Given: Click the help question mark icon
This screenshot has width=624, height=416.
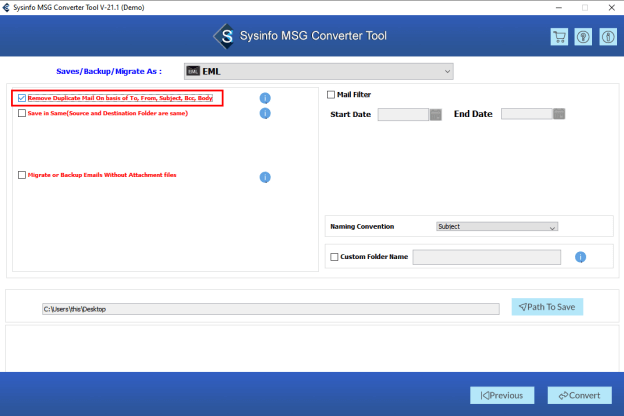Looking at the screenshot, I should 583,37.
